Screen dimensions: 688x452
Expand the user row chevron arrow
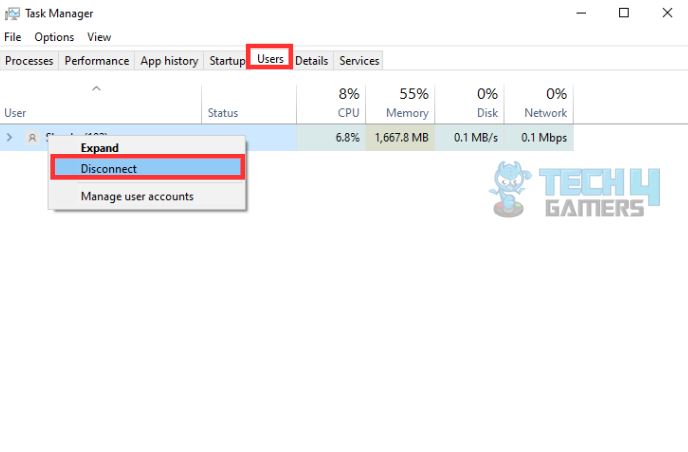point(10,137)
